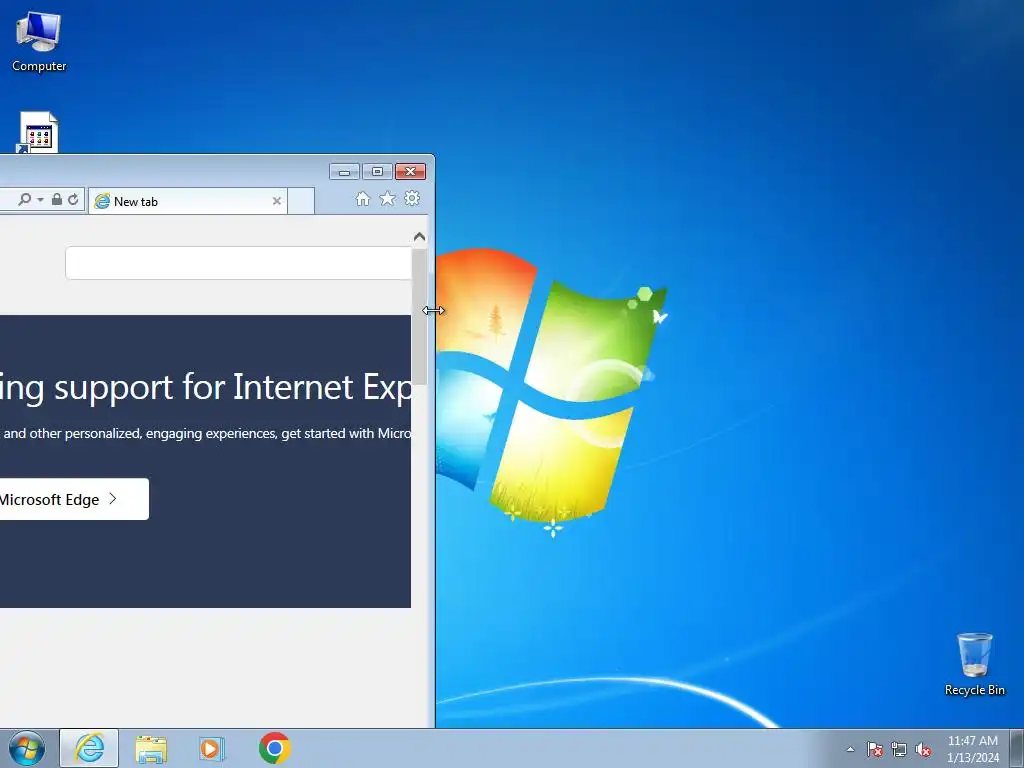Open the Tools gear menu

click(412, 199)
